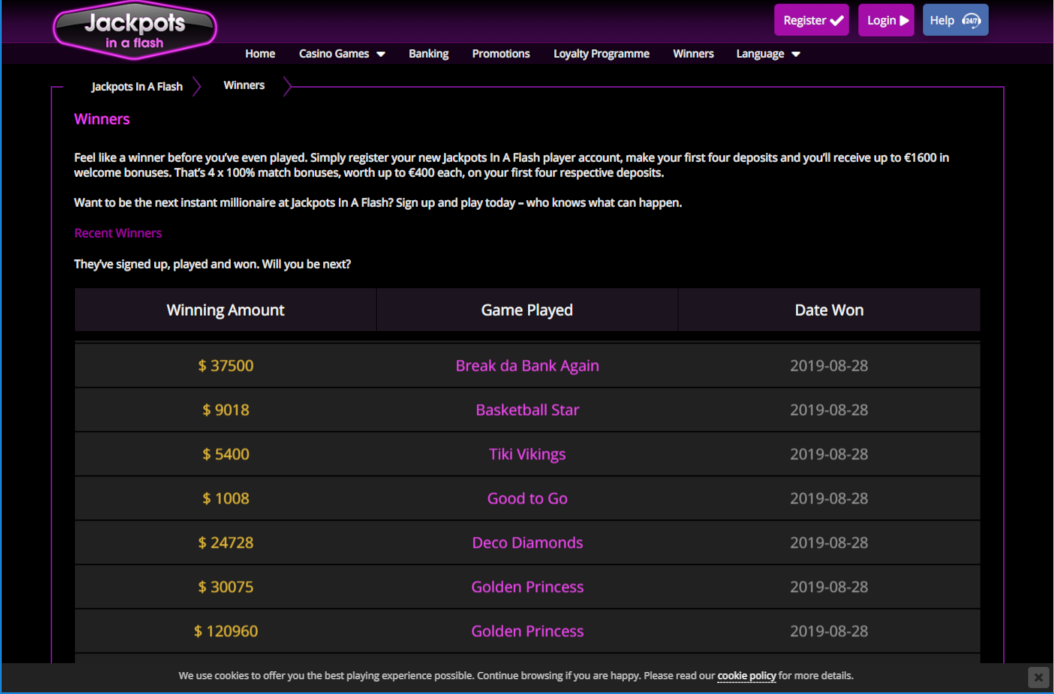This screenshot has width=1054, height=694.
Task: Expand the Language dropdown
Action: tap(768, 54)
